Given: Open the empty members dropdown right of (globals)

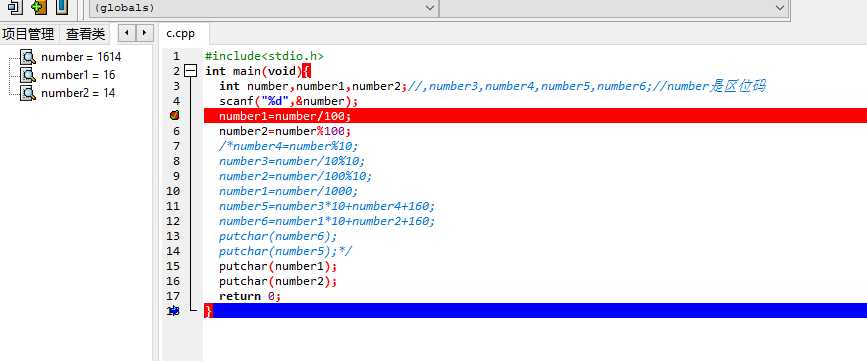Looking at the screenshot, I should tap(614, 8).
